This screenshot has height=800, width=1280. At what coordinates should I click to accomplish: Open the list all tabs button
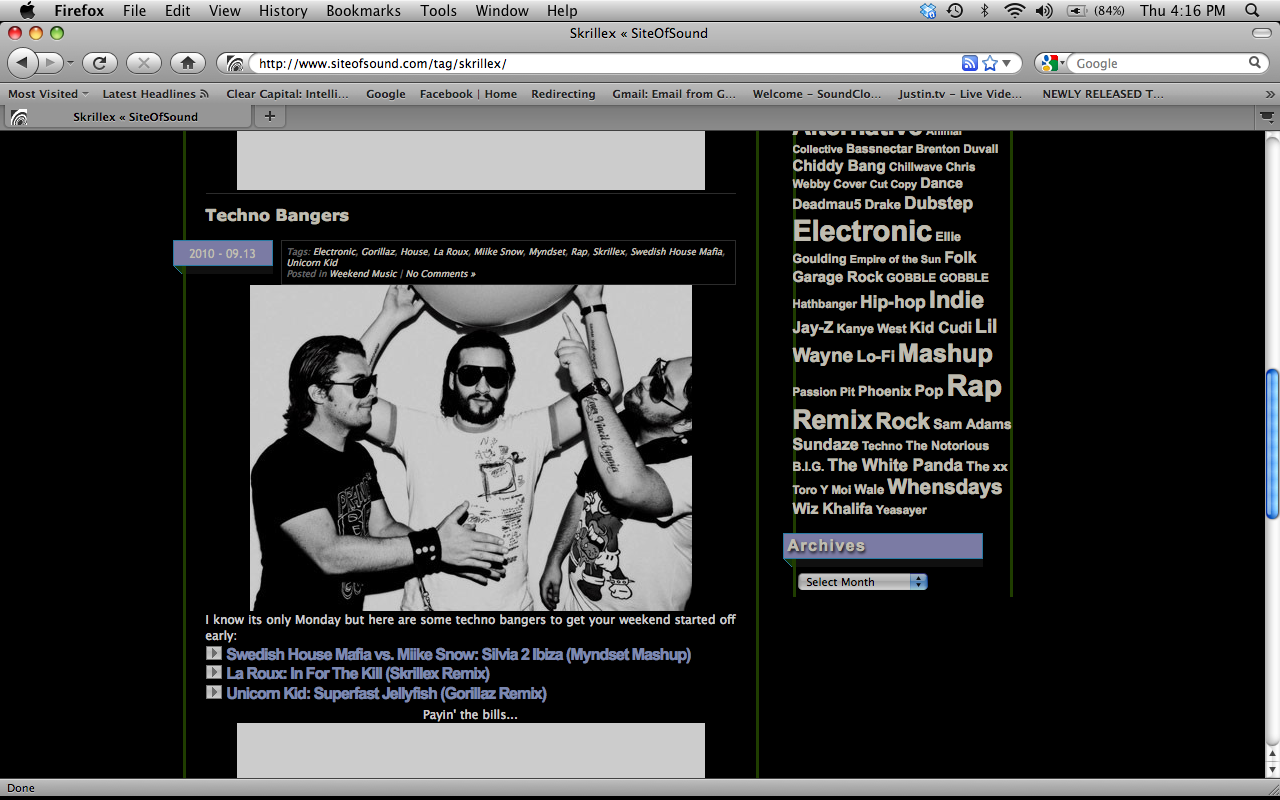coord(1267,117)
